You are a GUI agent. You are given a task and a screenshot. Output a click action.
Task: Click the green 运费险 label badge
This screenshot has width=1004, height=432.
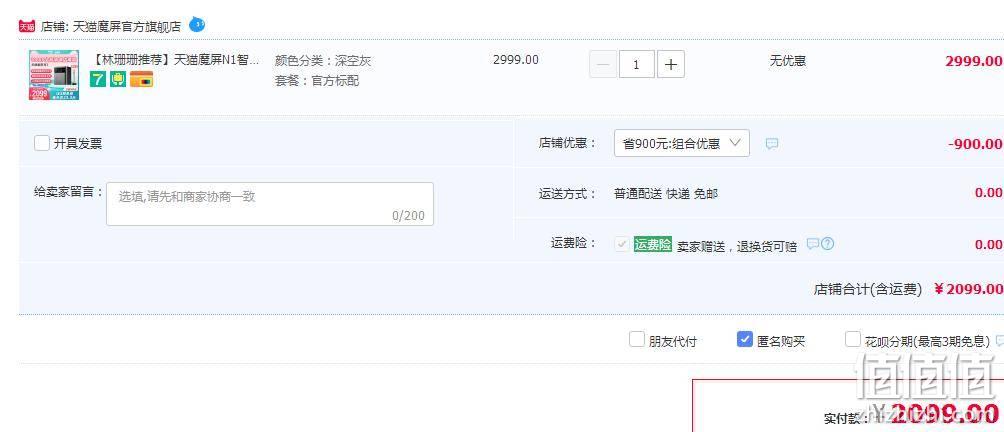[652, 244]
